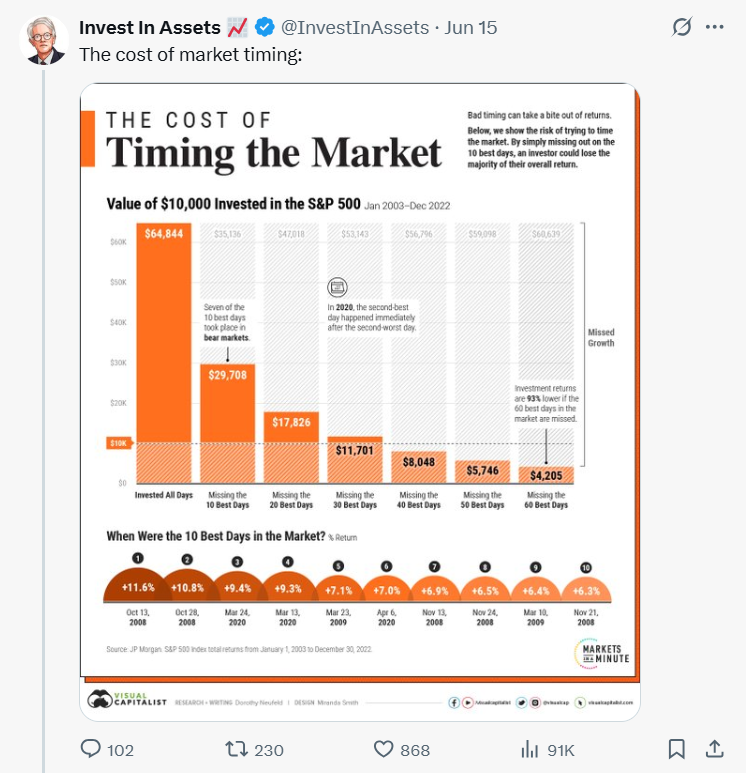Click the Markets in a Minute logo
The height and width of the screenshot is (773, 746).
tap(602, 654)
